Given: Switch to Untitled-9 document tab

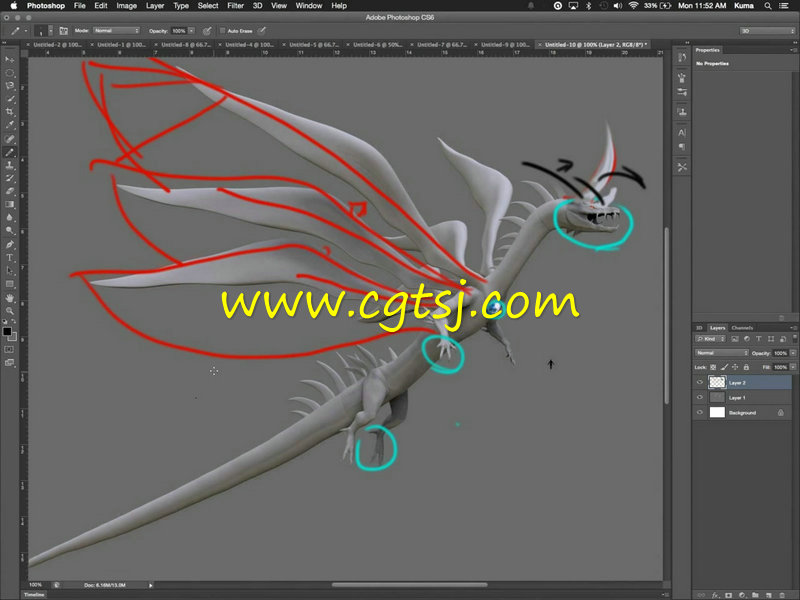Looking at the screenshot, I should [505, 45].
